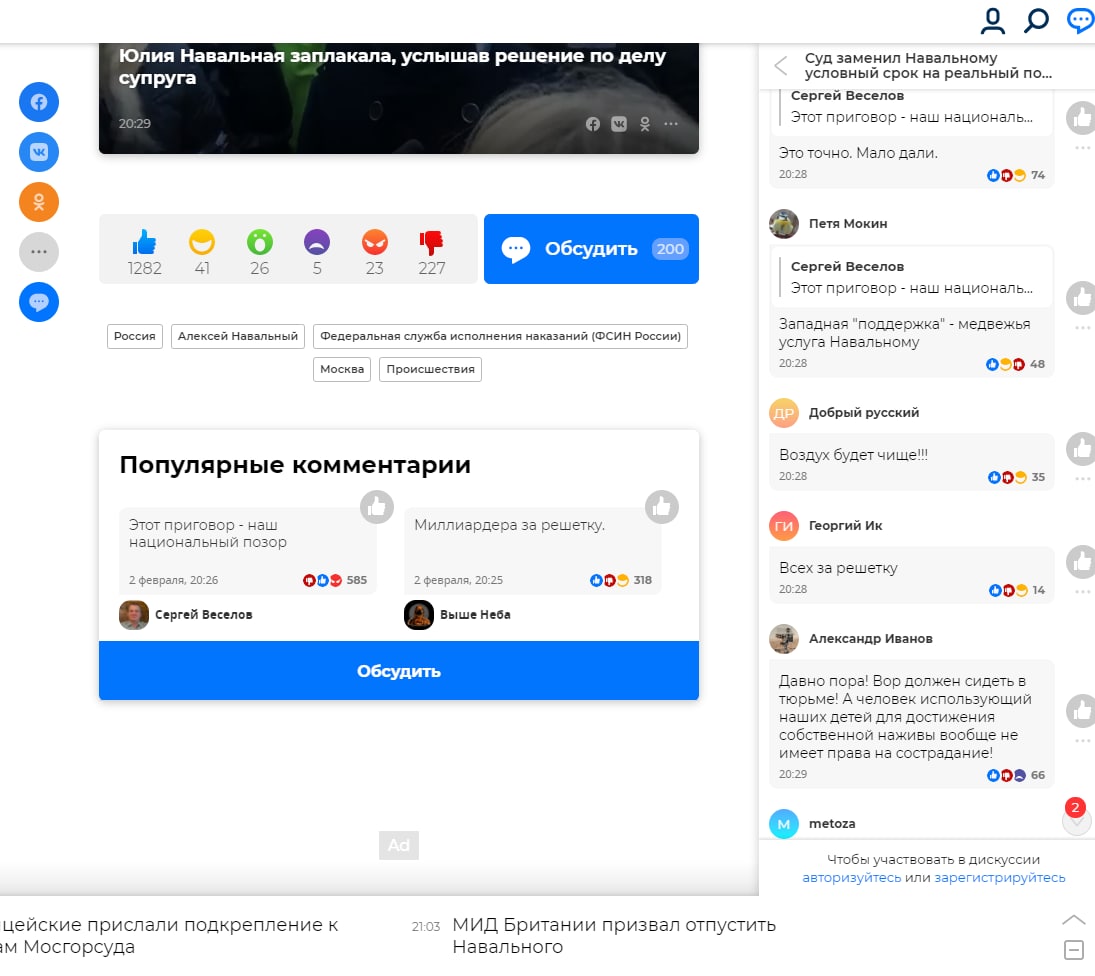The width and height of the screenshot is (1095, 976).
Task: Like Сергей Веселов's popular comment
Action: (377, 508)
